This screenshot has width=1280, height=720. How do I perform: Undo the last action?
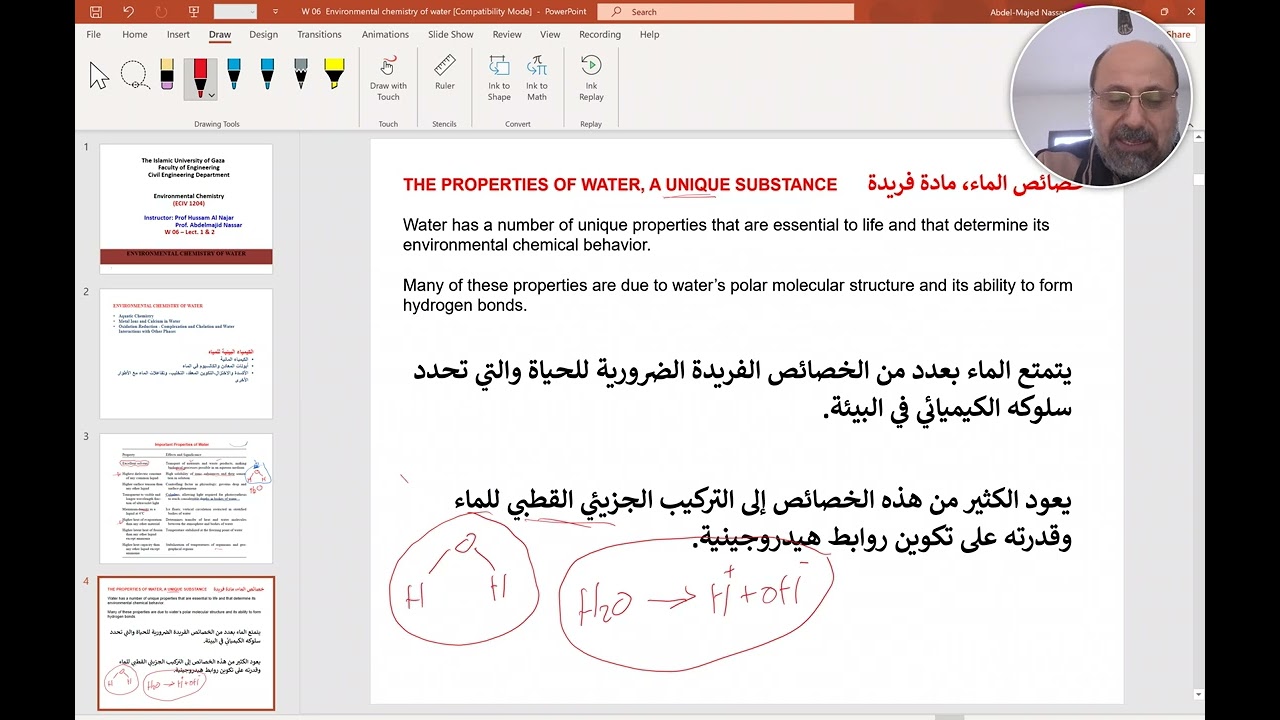point(128,12)
